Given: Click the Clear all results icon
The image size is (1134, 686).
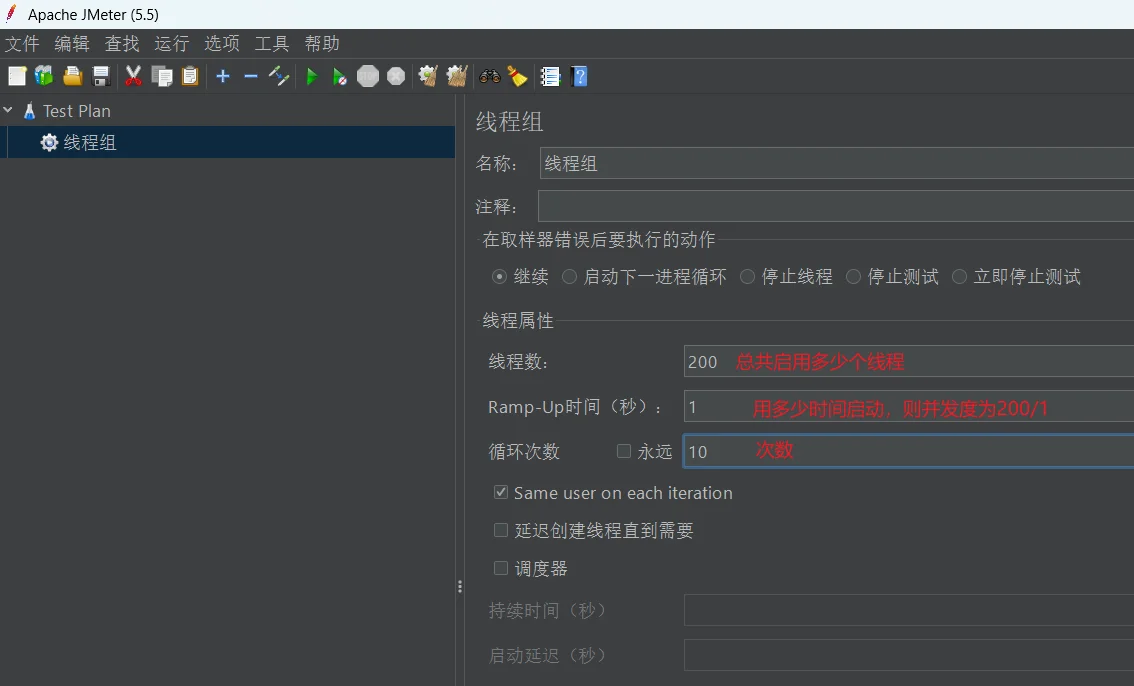Looking at the screenshot, I should point(456,76).
